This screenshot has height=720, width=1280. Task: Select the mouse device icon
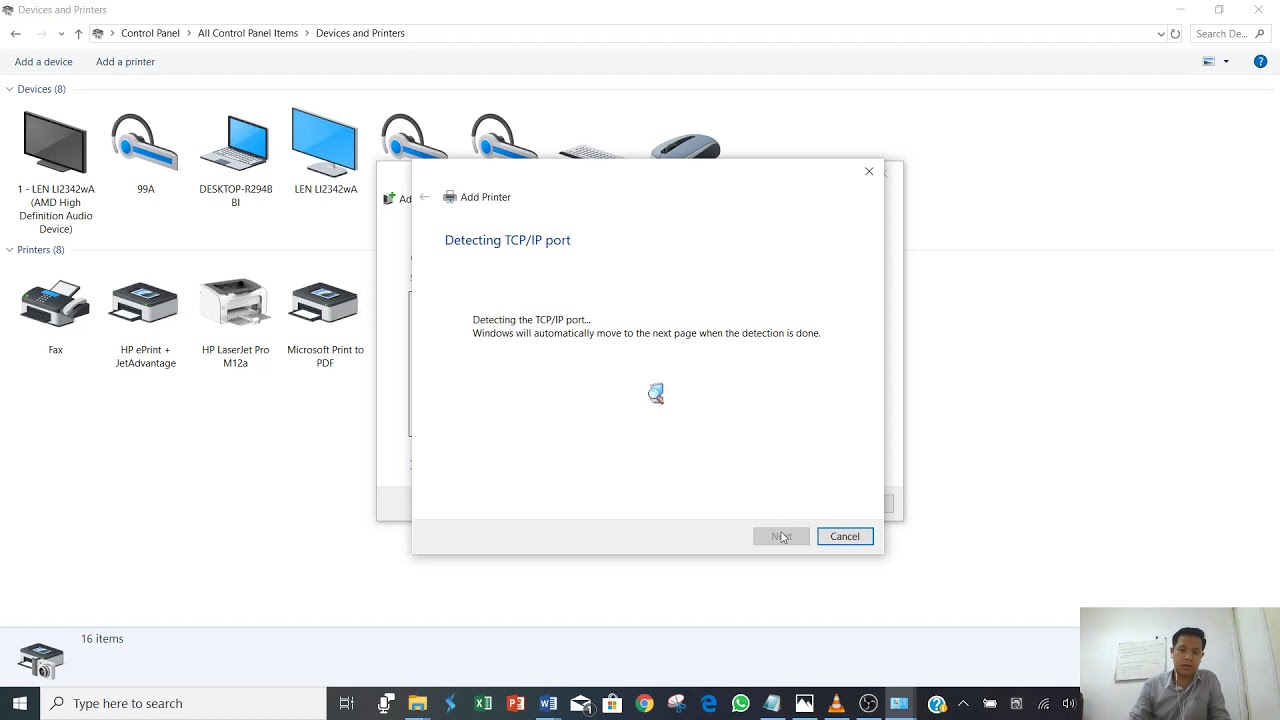pos(686,147)
